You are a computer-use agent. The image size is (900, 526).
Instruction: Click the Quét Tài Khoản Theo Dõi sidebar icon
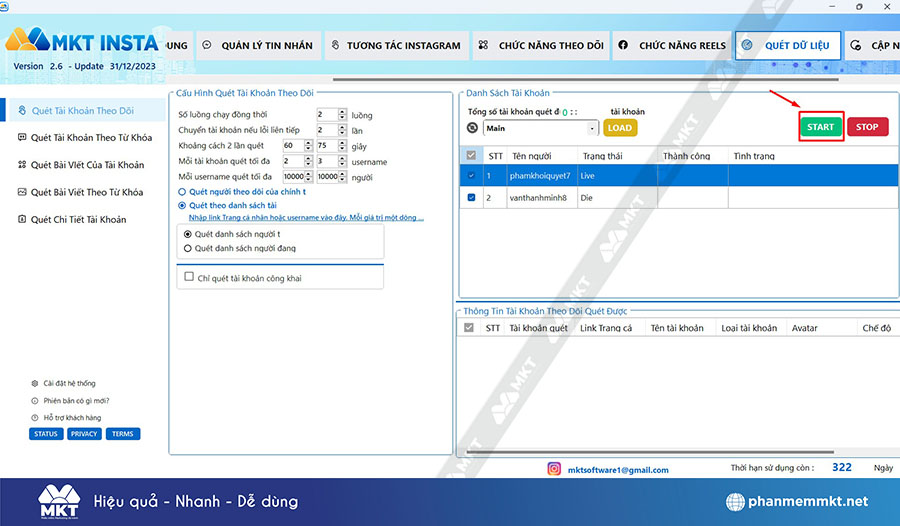click(x=22, y=110)
